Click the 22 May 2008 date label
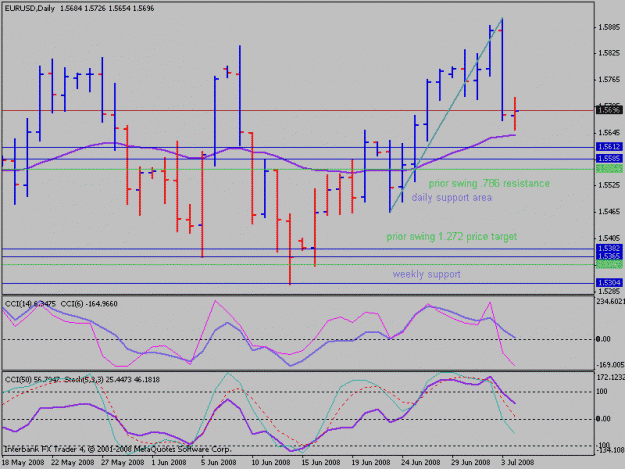The width and height of the screenshot is (625, 469). 73,462
